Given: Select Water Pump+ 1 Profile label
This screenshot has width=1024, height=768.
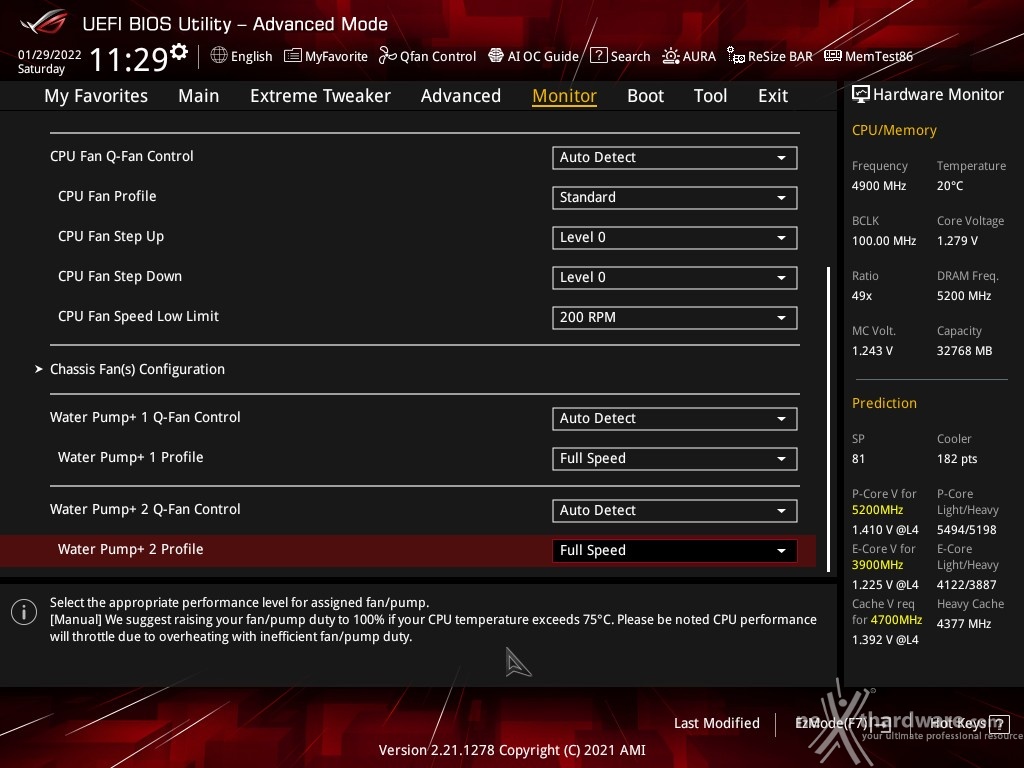Looking at the screenshot, I should [x=131, y=457].
